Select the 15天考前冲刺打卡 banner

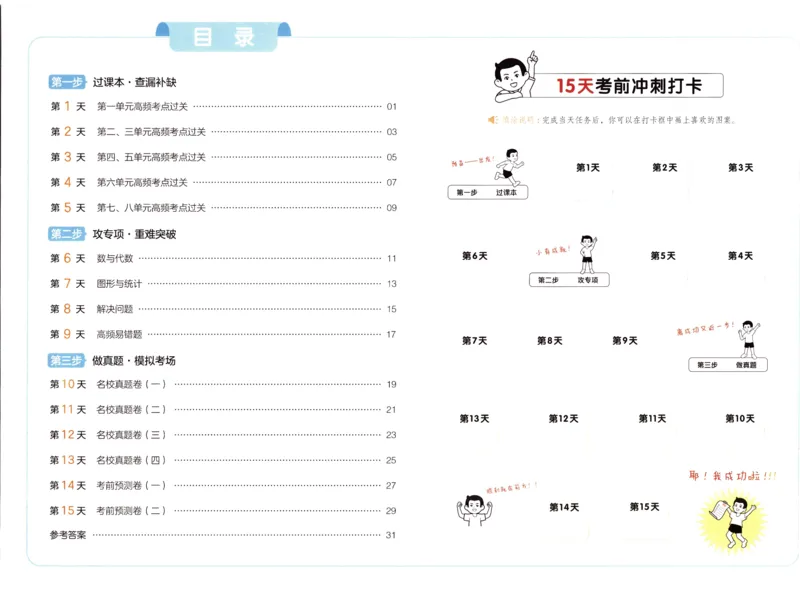pos(629,83)
